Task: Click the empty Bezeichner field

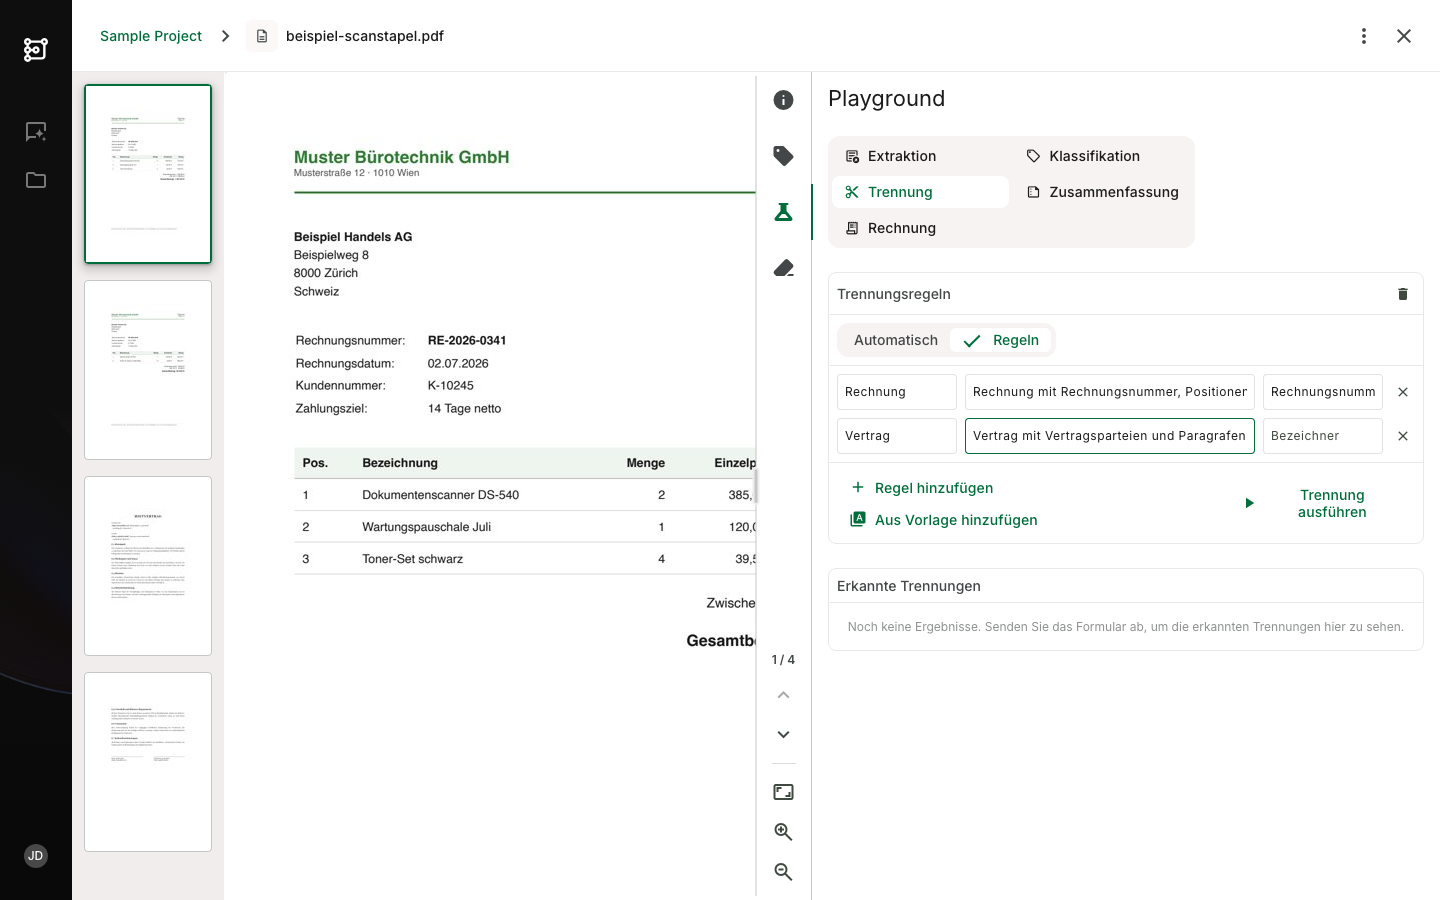Action: click(x=1323, y=436)
